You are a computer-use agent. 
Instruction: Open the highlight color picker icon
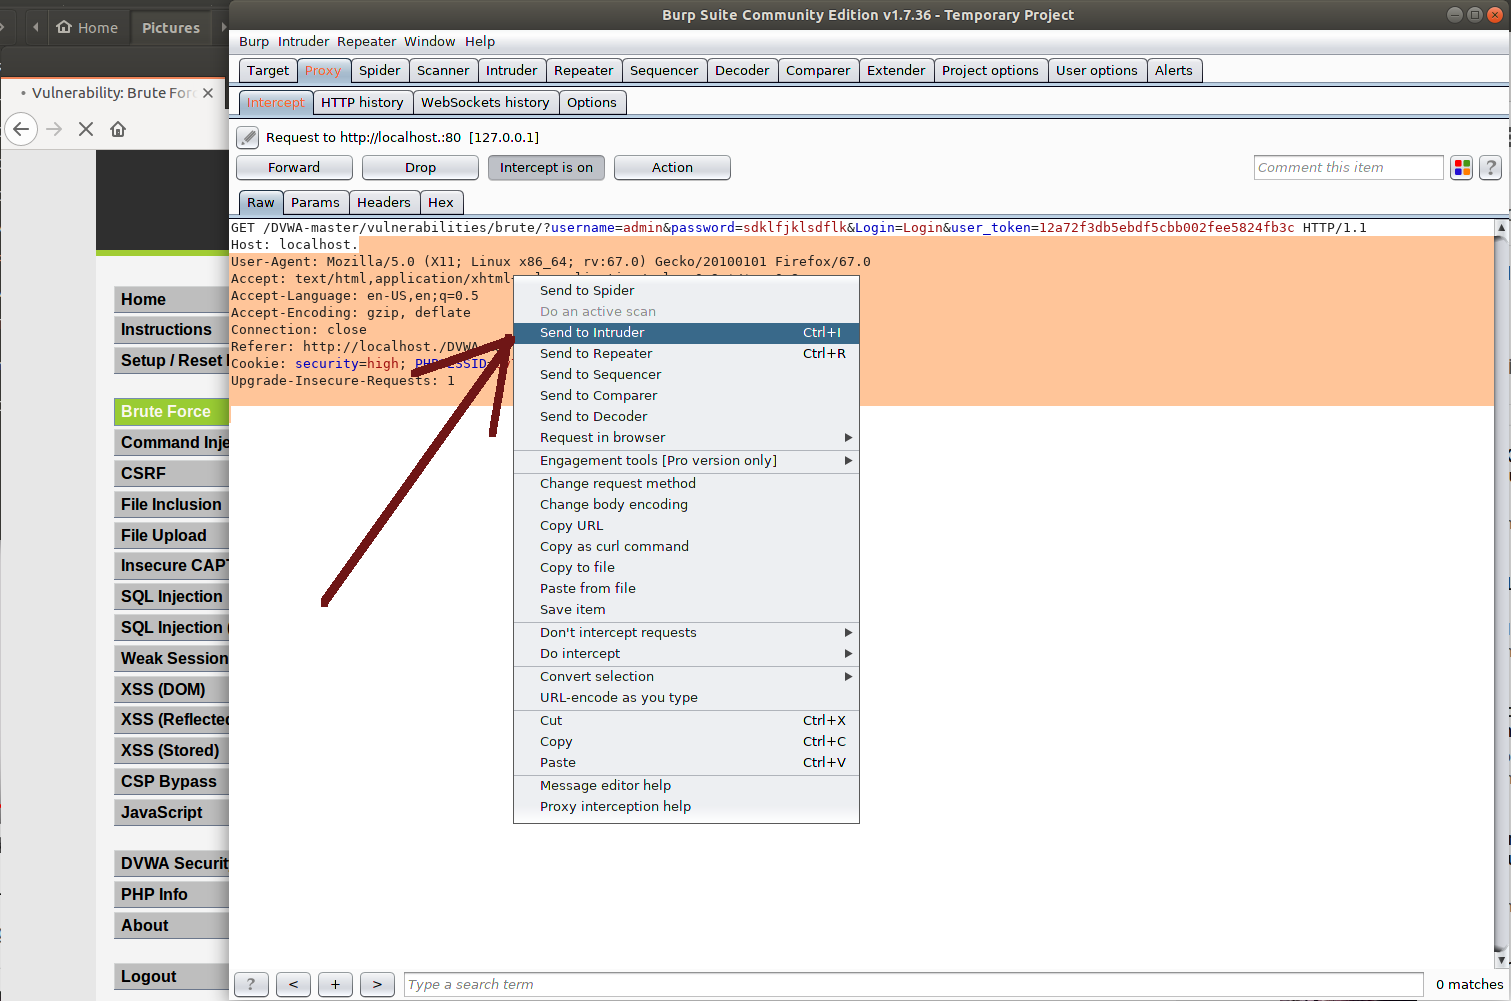click(1462, 168)
